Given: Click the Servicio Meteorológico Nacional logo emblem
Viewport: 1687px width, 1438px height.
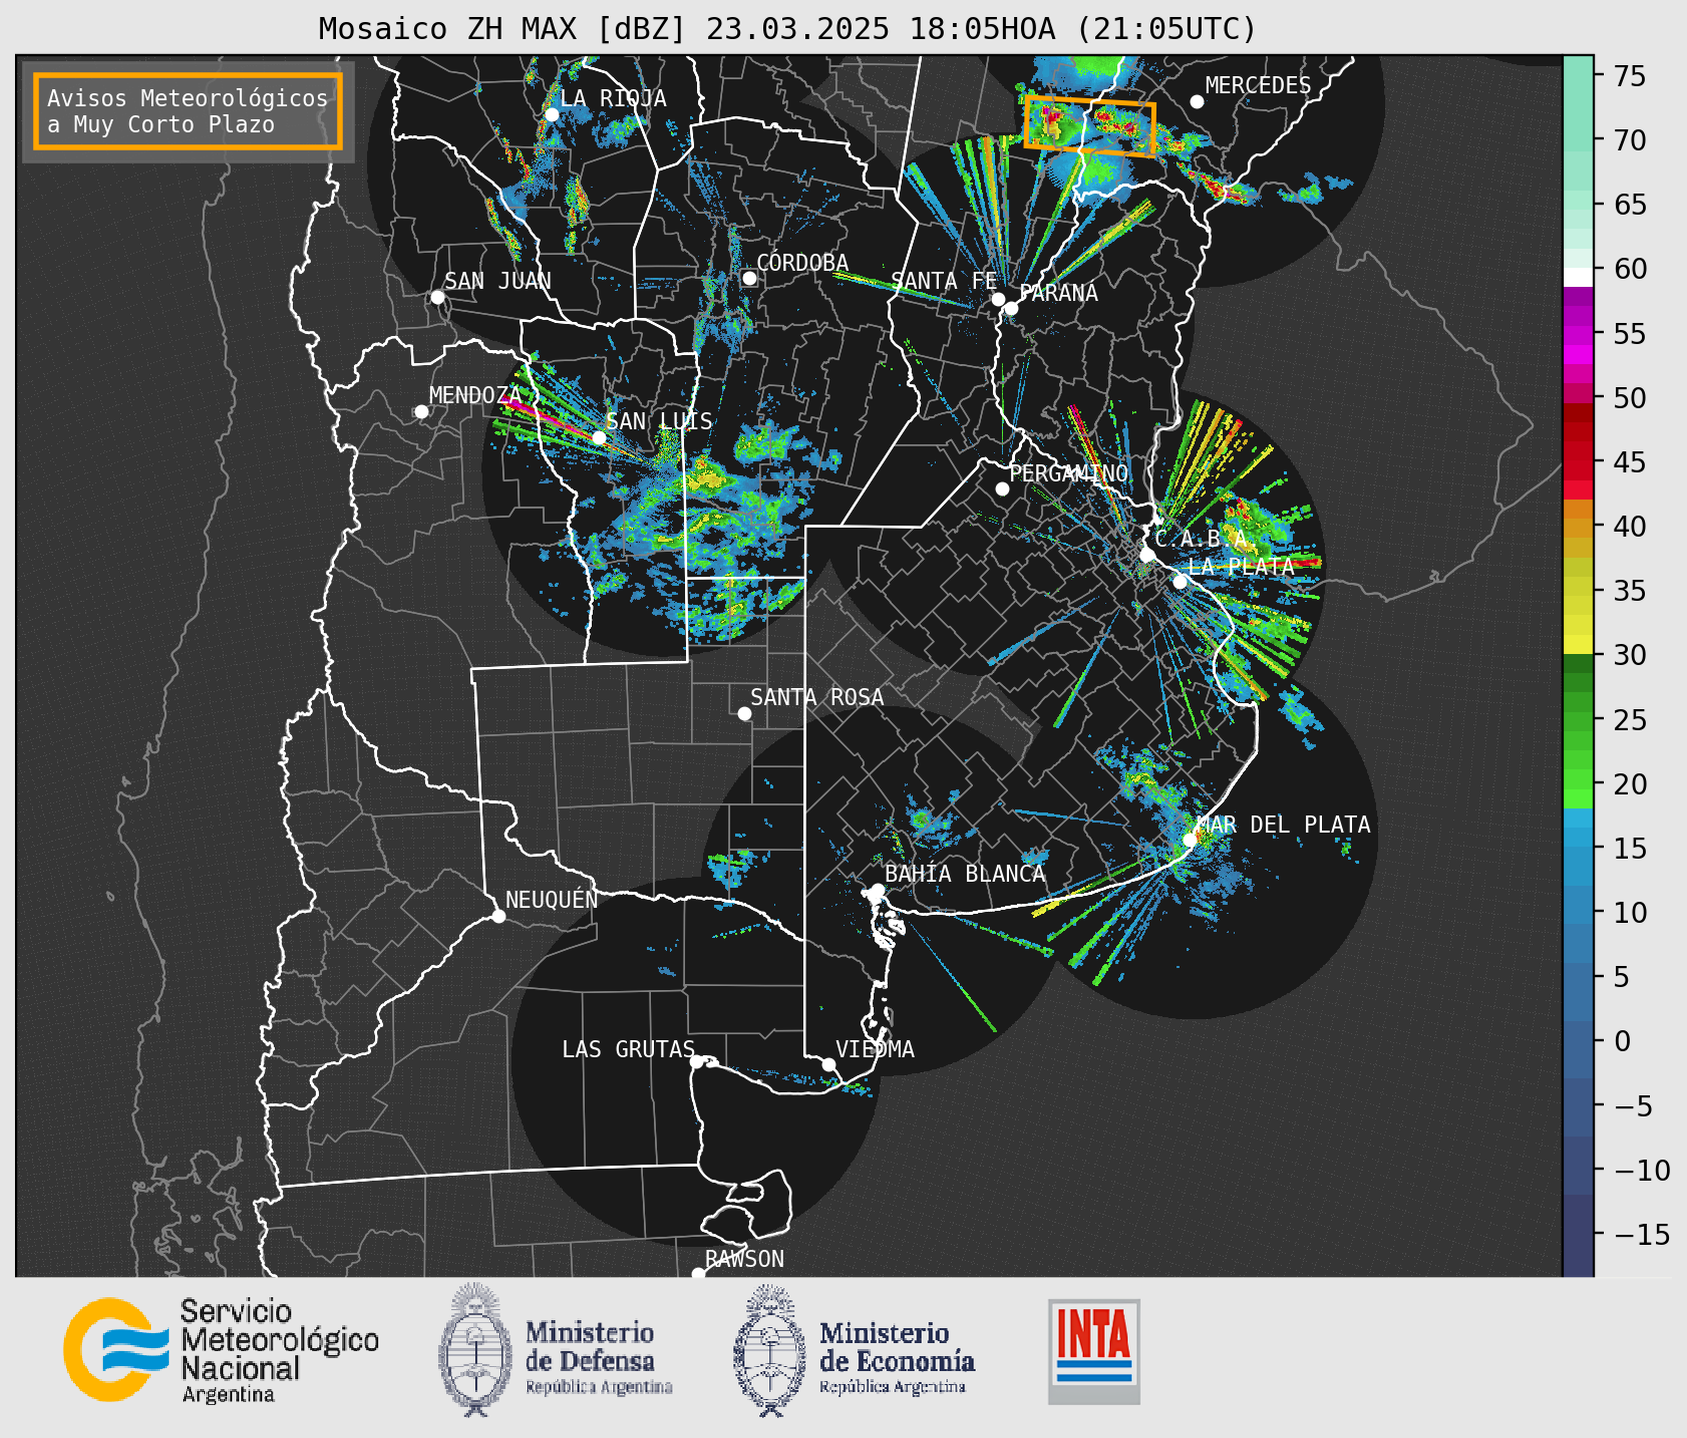Looking at the screenshot, I should [x=115, y=1349].
